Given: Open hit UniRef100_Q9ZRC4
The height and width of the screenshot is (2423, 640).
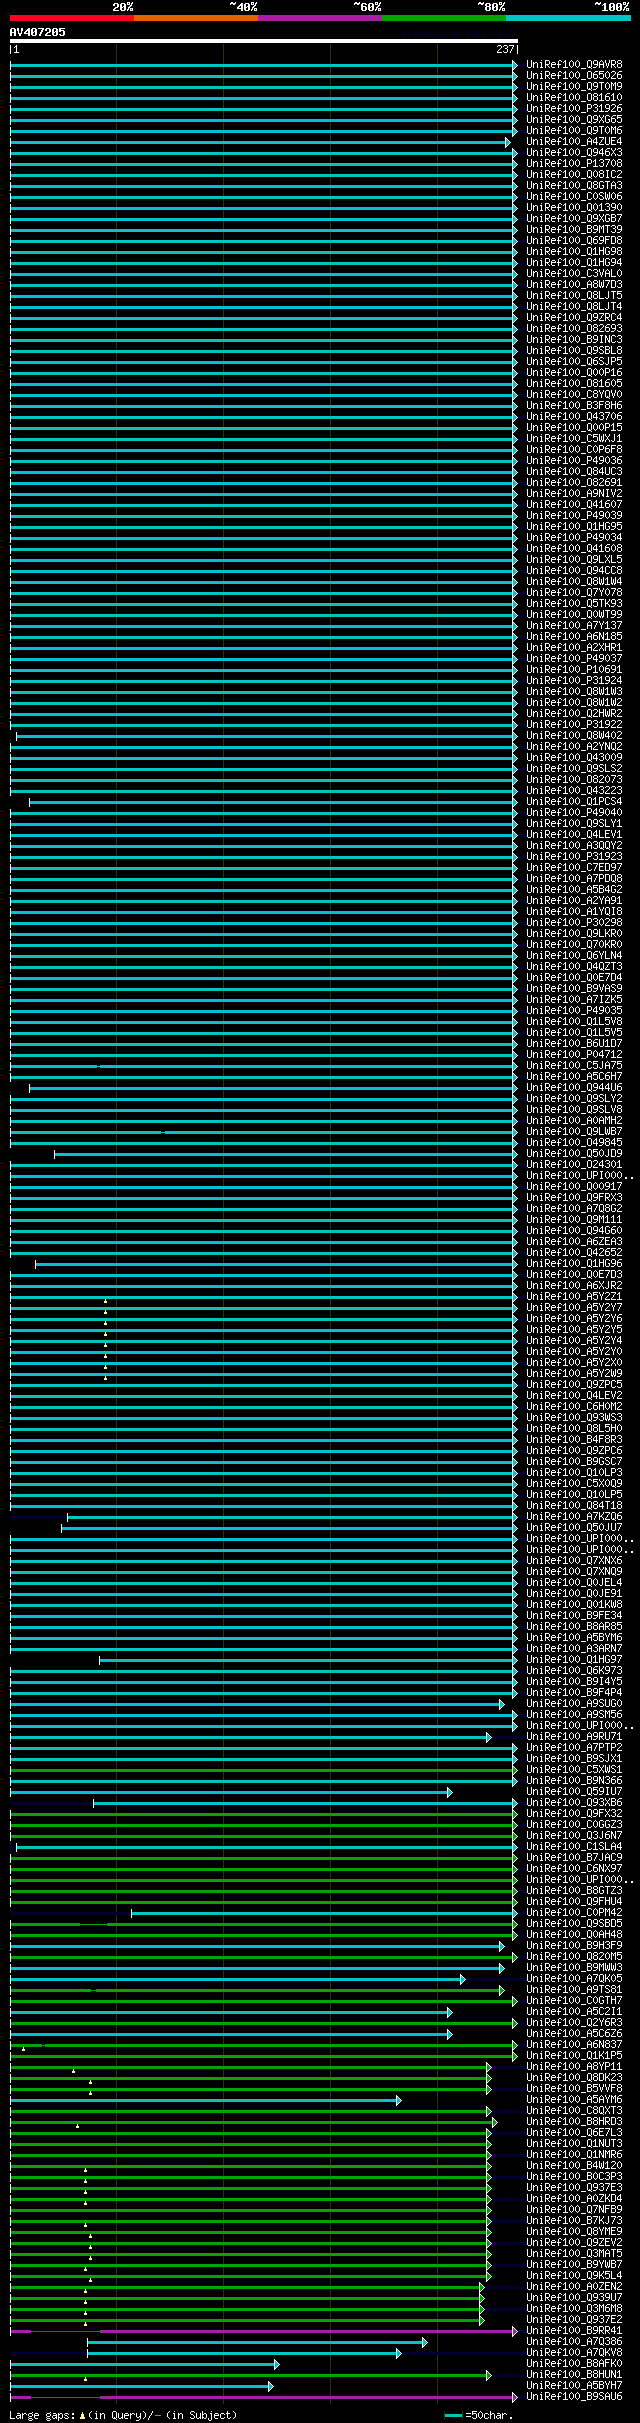Looking at the screenshot, I should (574, 317).
